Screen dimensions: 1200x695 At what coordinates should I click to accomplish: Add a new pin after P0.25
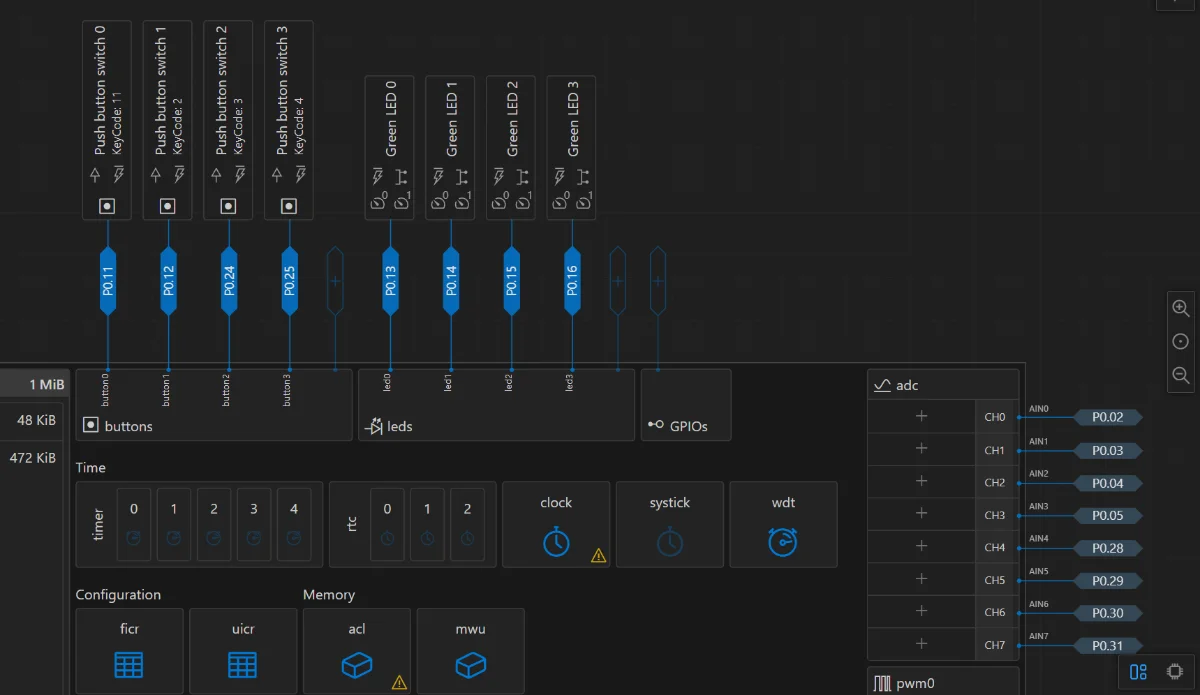tap(335, 281)
